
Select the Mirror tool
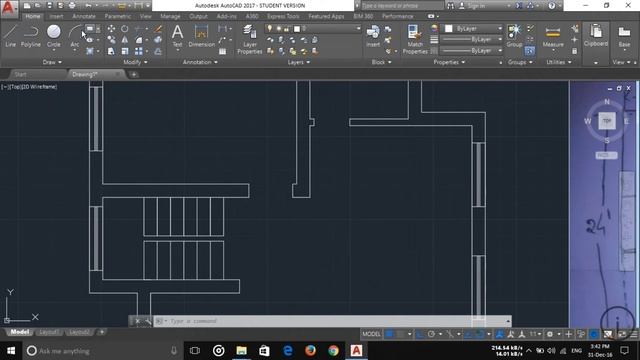pyautogui.click(x=124, y=40)
